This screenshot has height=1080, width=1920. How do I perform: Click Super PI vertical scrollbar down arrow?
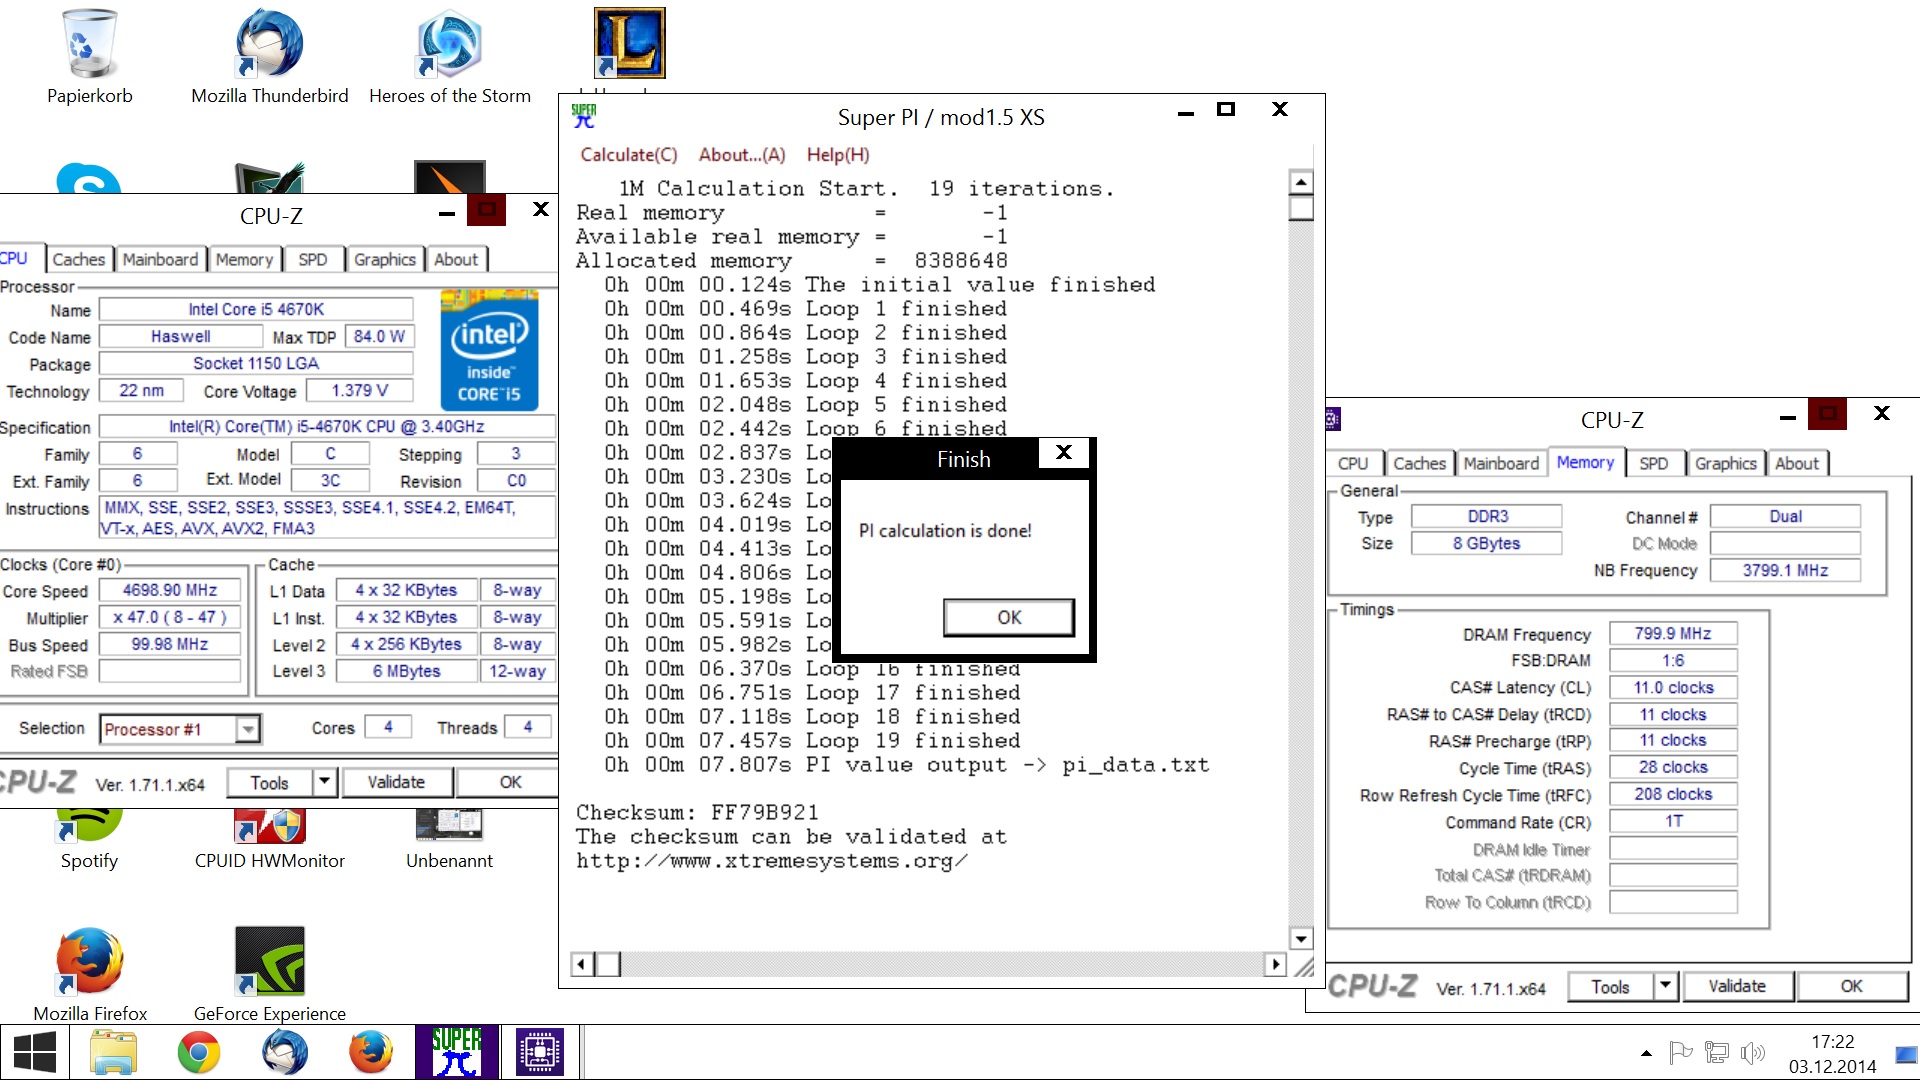coord(1300,939)
